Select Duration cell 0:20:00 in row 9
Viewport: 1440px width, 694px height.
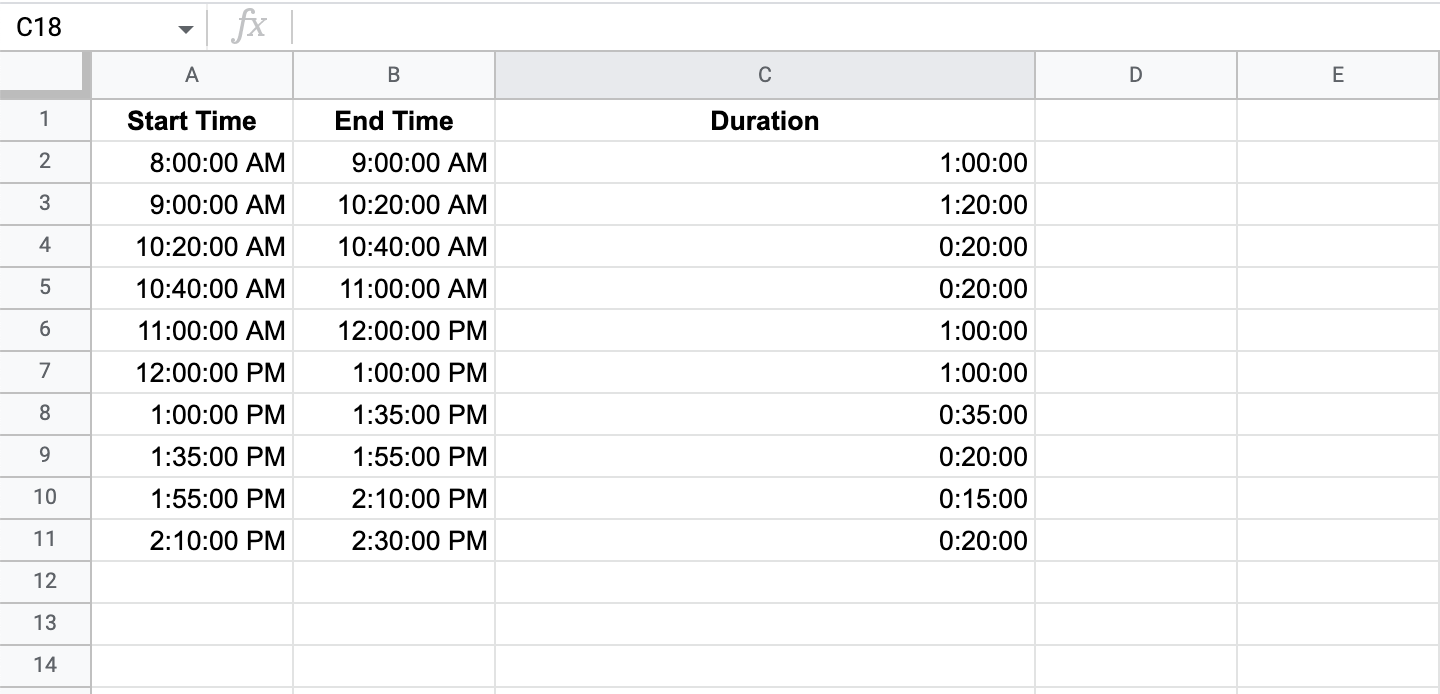coord(765,456)
